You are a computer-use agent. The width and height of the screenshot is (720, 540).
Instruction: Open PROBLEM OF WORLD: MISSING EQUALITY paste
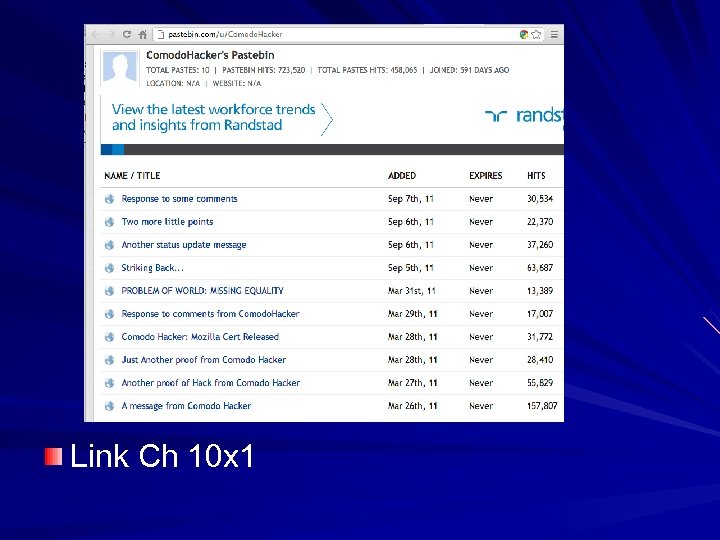[202, 291]
